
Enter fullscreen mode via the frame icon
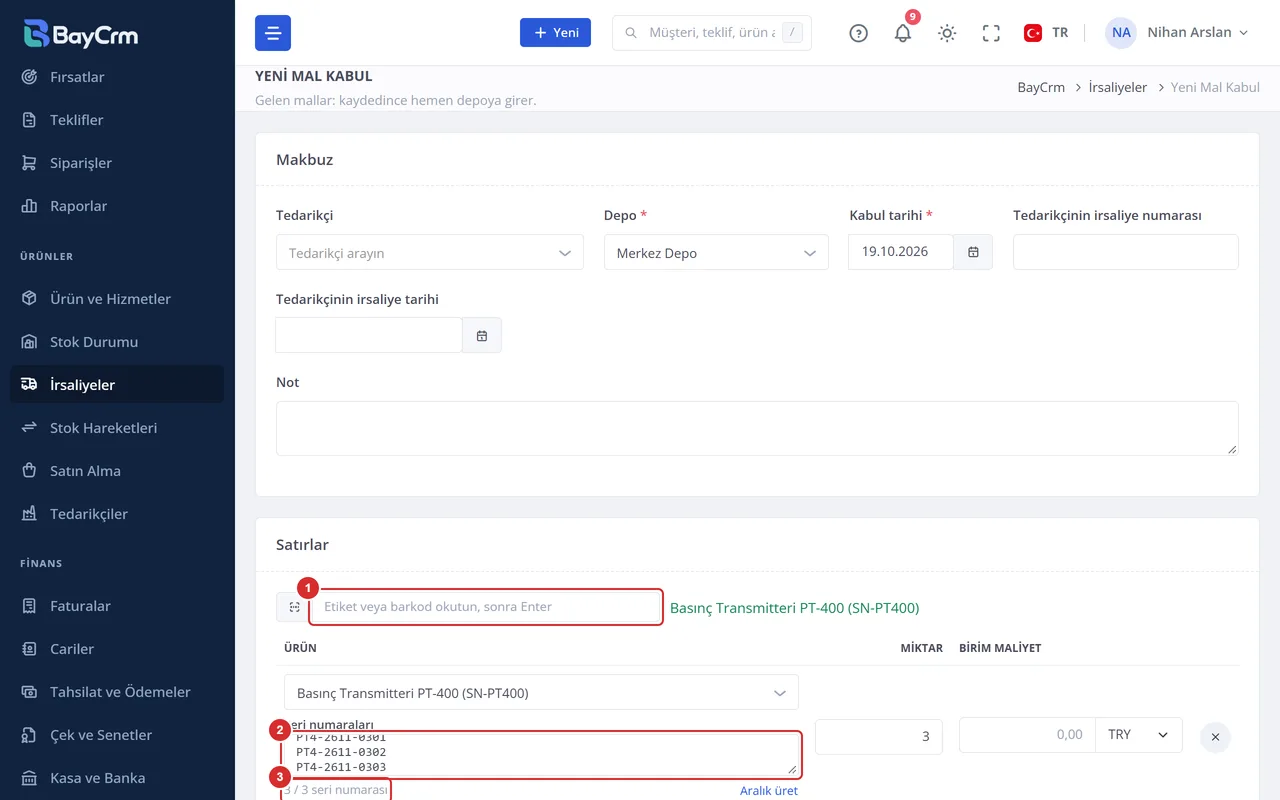(991, 33)
